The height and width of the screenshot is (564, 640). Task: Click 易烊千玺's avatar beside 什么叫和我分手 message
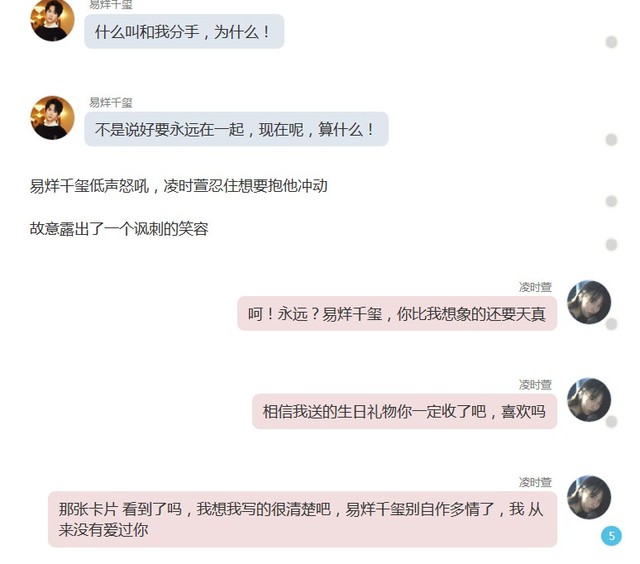click(x=53, y=20)
